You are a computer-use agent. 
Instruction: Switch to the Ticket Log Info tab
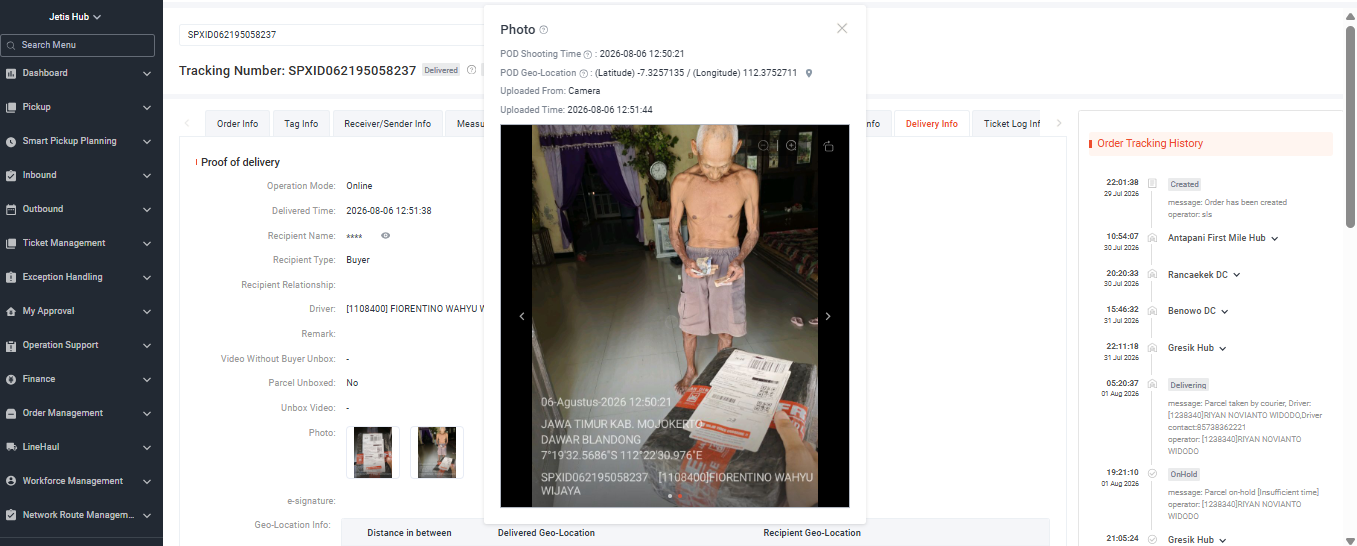(1012, 124)
